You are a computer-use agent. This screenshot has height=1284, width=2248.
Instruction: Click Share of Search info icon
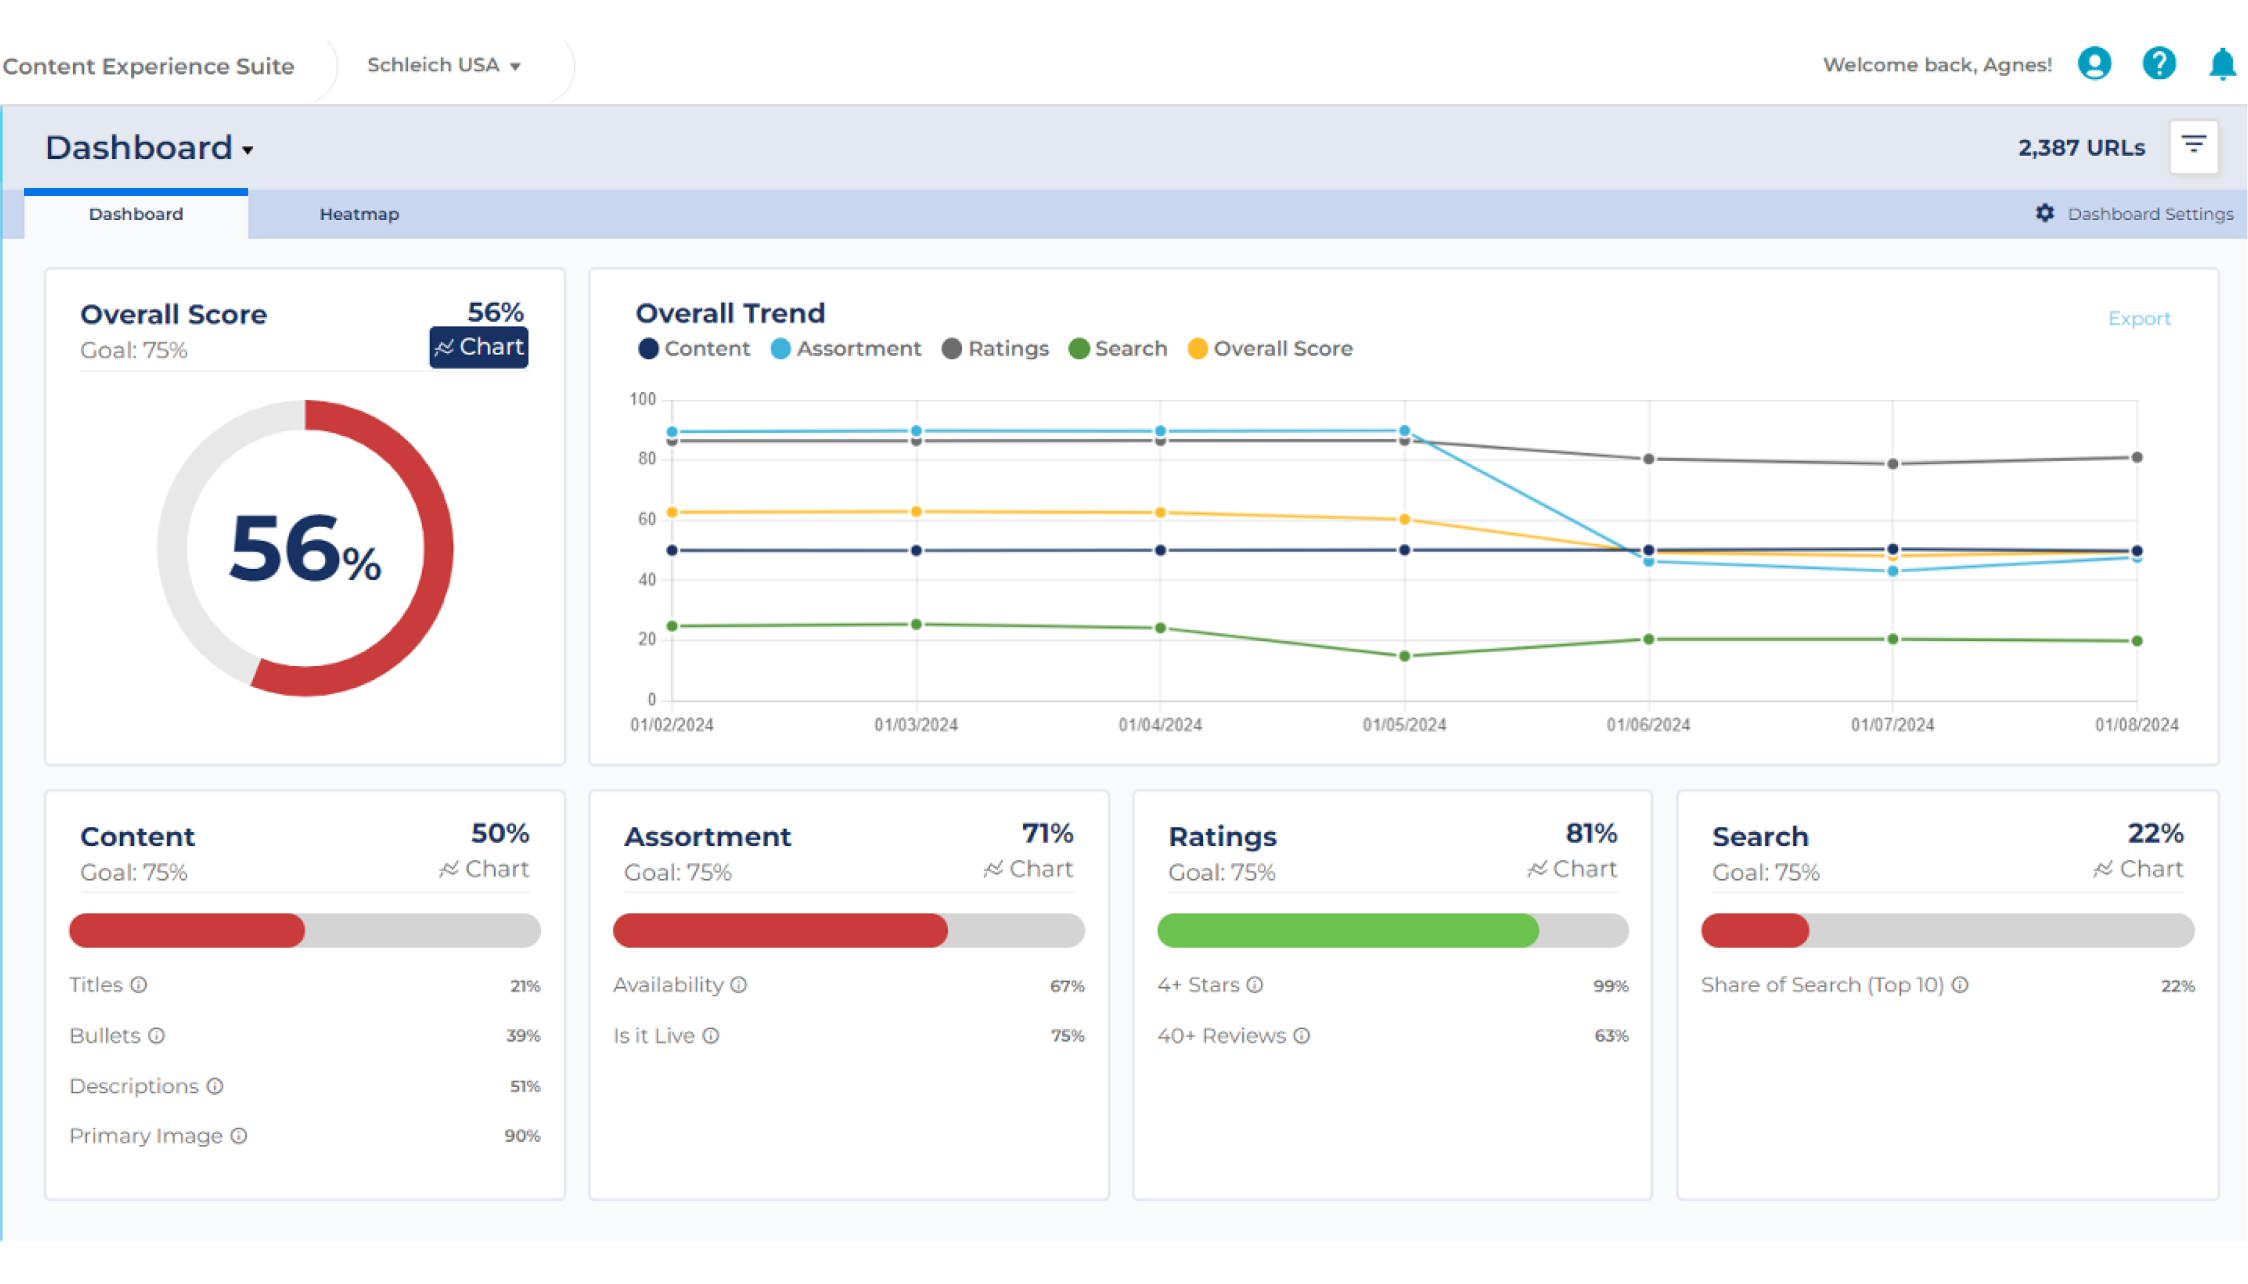[1960, 985]
